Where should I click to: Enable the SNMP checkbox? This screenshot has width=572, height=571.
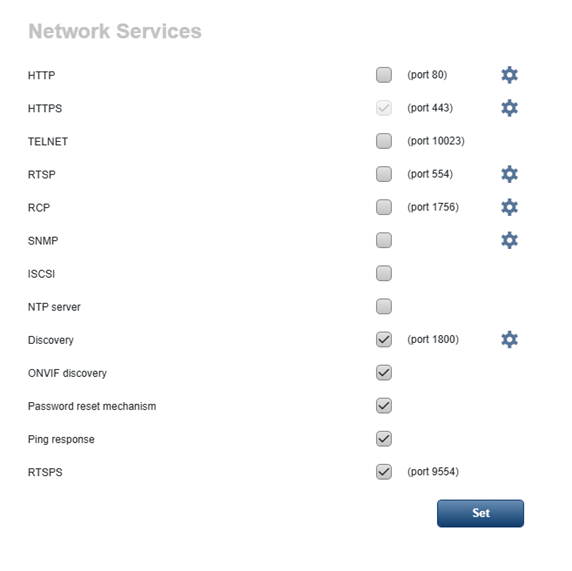(384, 240)
